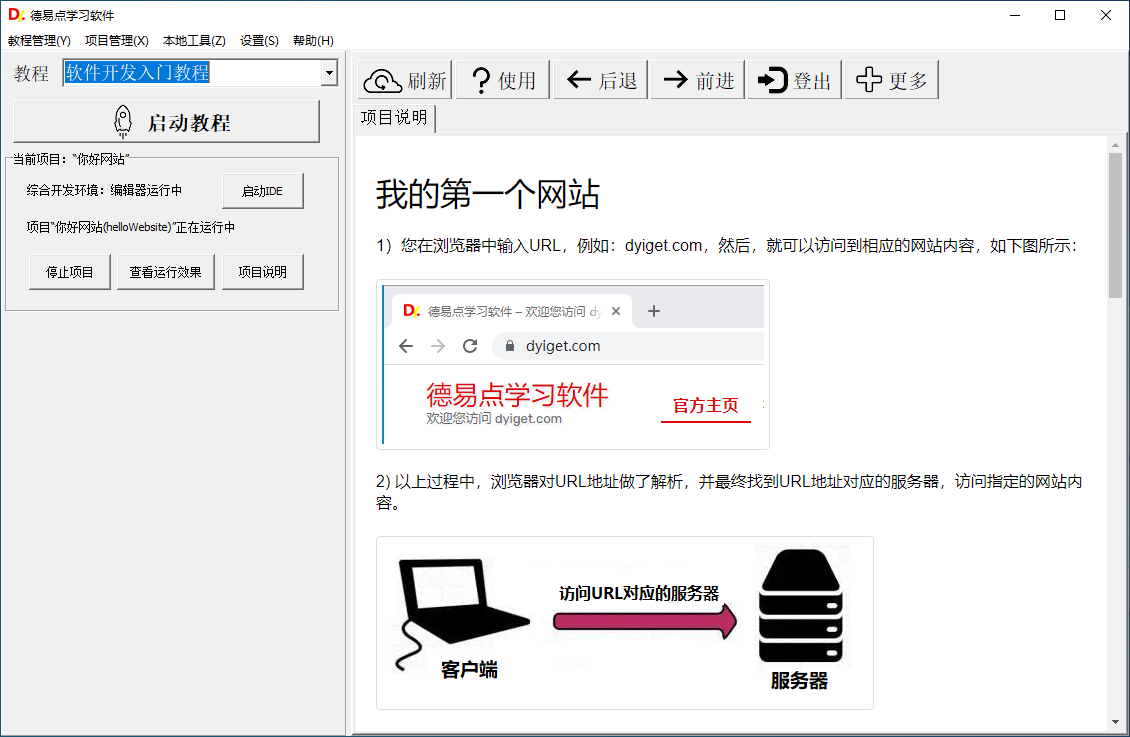Click the vertical scrollbar thumb
The height and width of the screenshot is (737, 1130).
(x=1116, y=225)
